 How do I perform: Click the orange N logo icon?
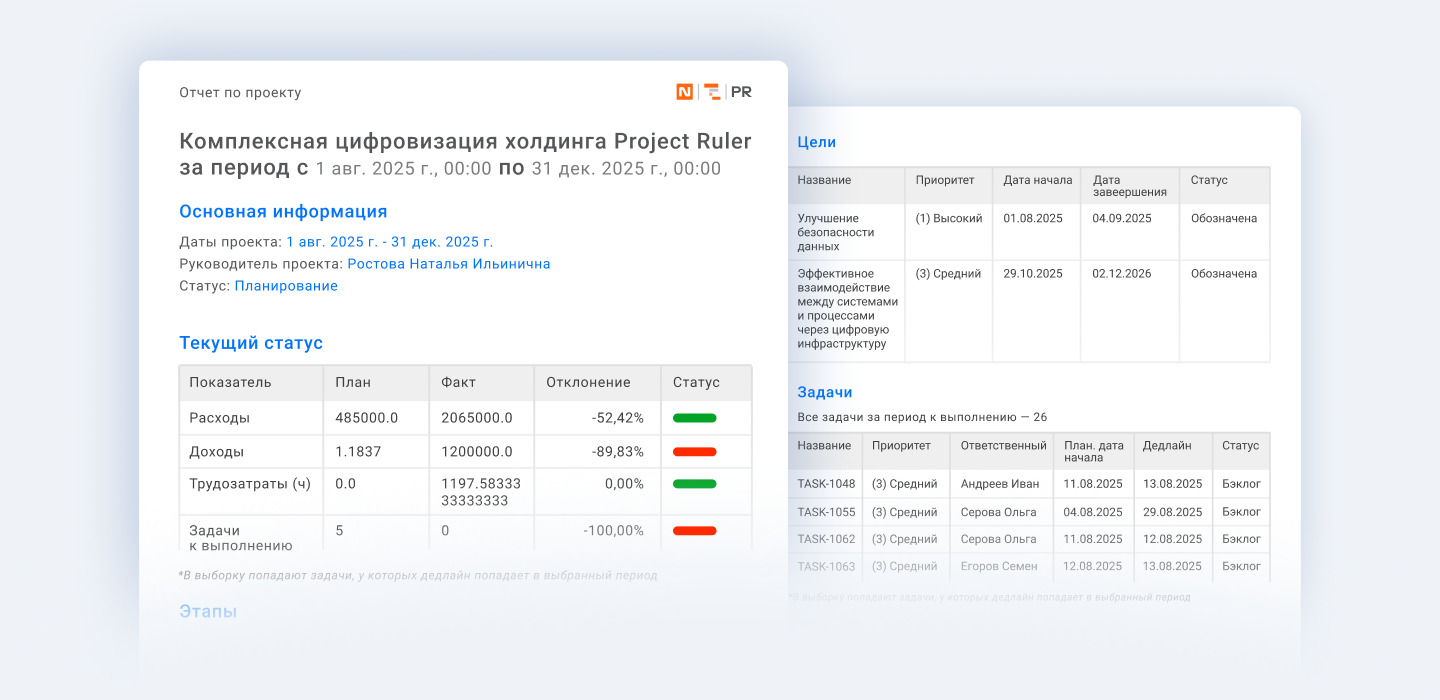(684, 92)
